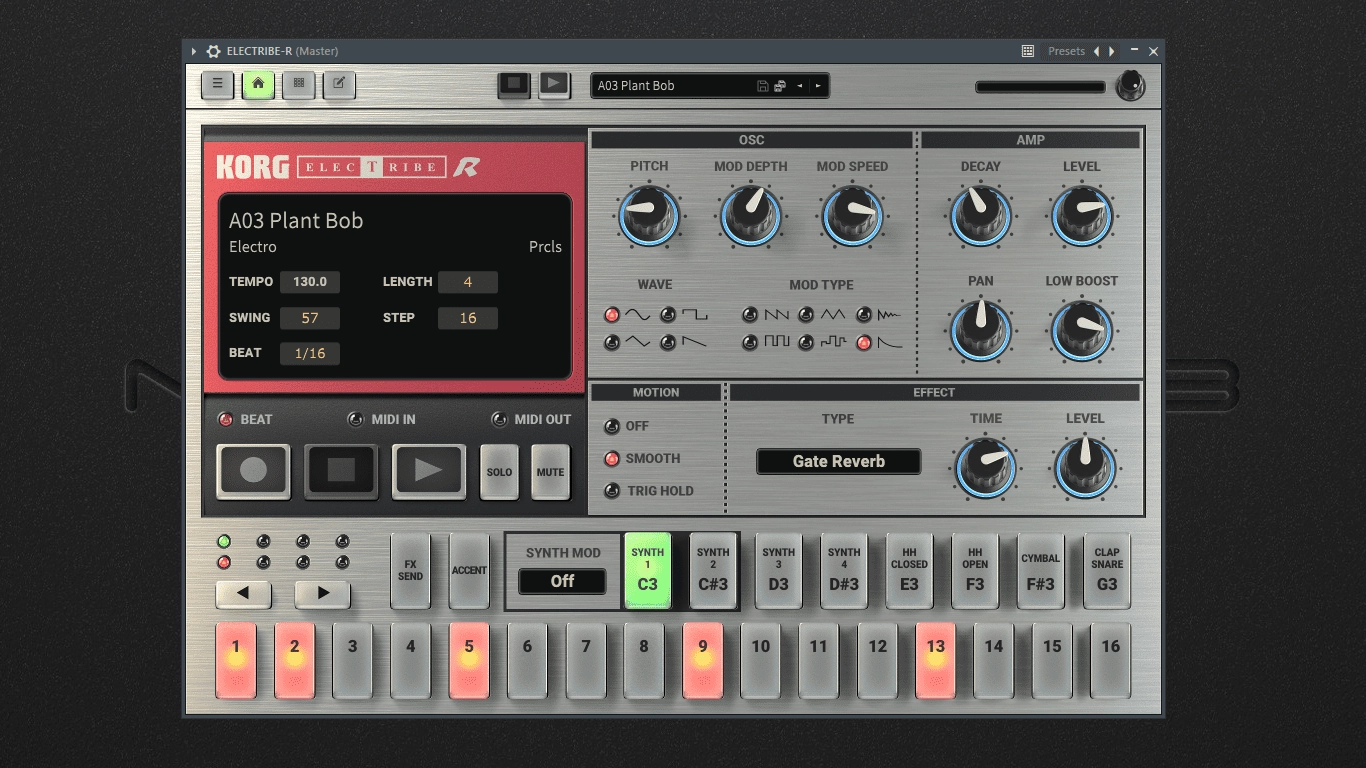1366x768 pixels.
Task: Click the top toolbar play button
Action: click(554, 84)
